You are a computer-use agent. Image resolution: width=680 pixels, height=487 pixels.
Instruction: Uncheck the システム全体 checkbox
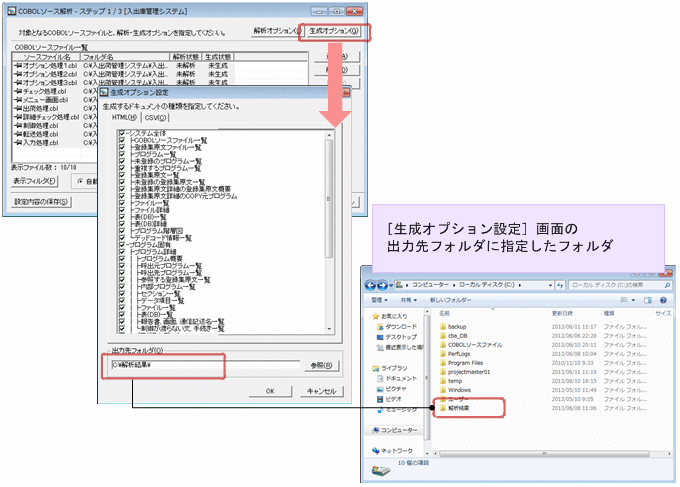(122, 134)
